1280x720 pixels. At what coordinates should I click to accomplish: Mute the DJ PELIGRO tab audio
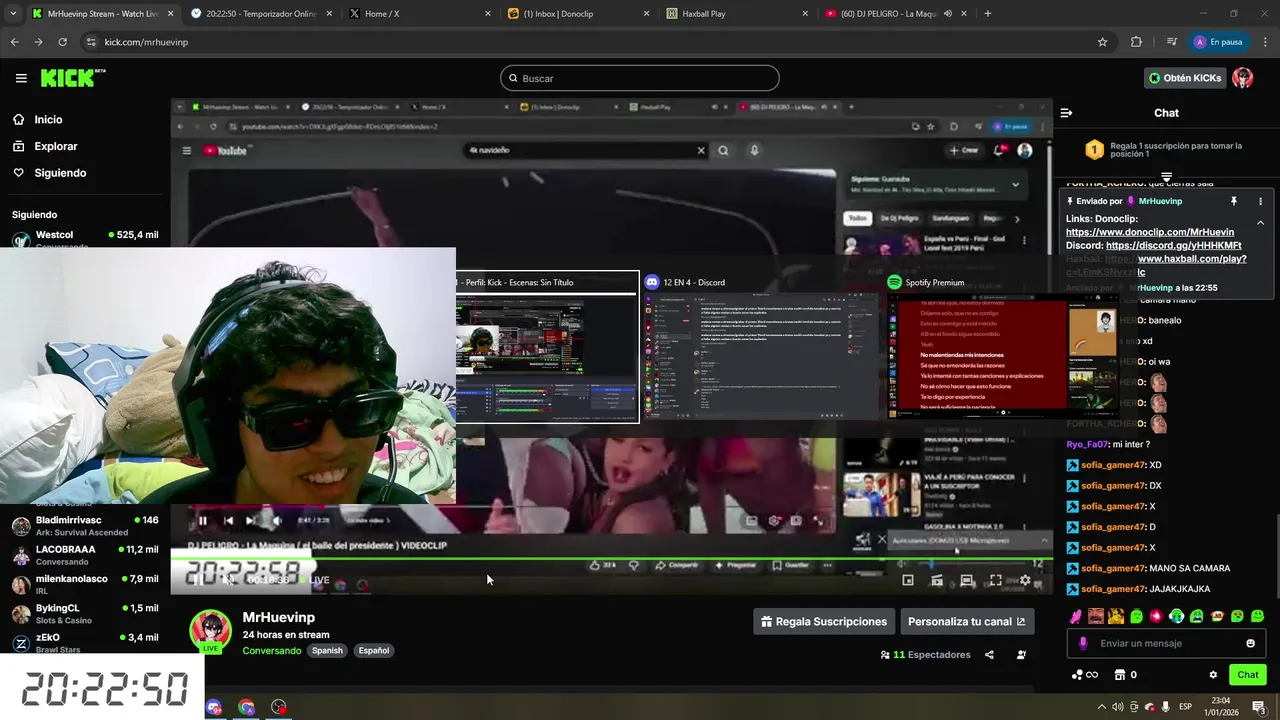(947, 14)
